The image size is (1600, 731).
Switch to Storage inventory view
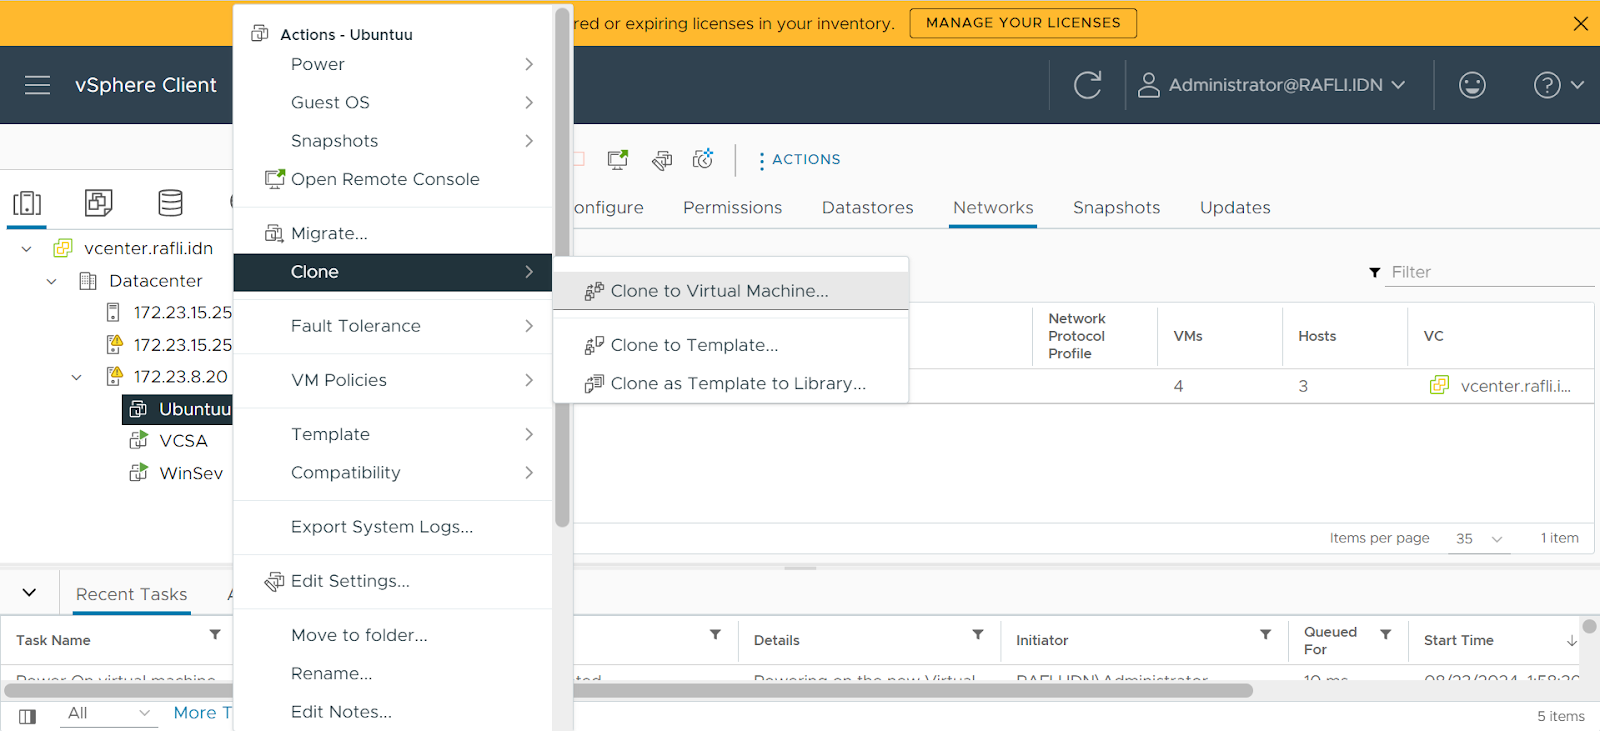click(x=170, y=203)
